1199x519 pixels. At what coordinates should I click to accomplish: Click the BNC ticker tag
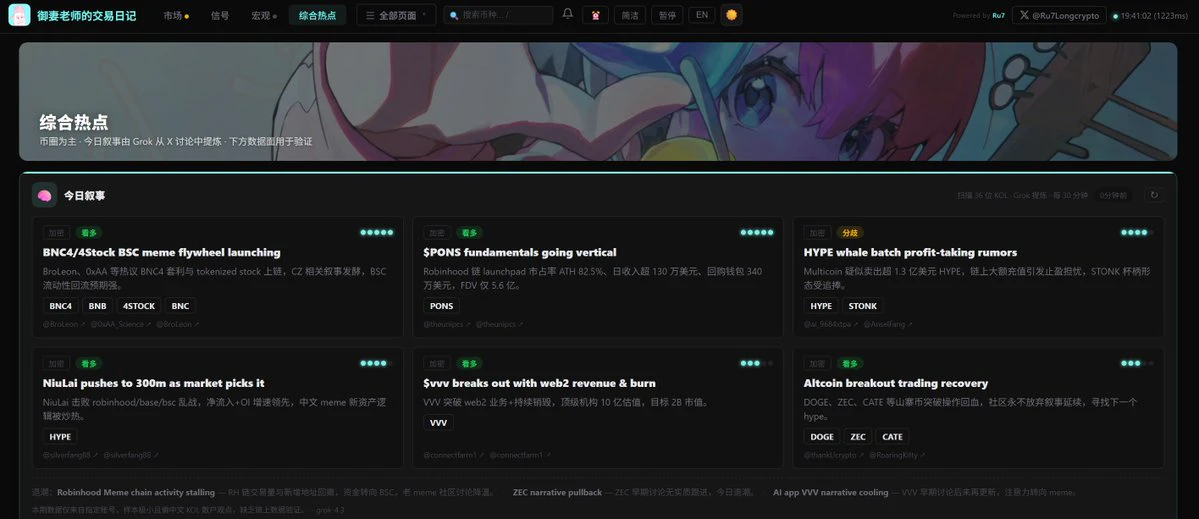pos(180,306)
